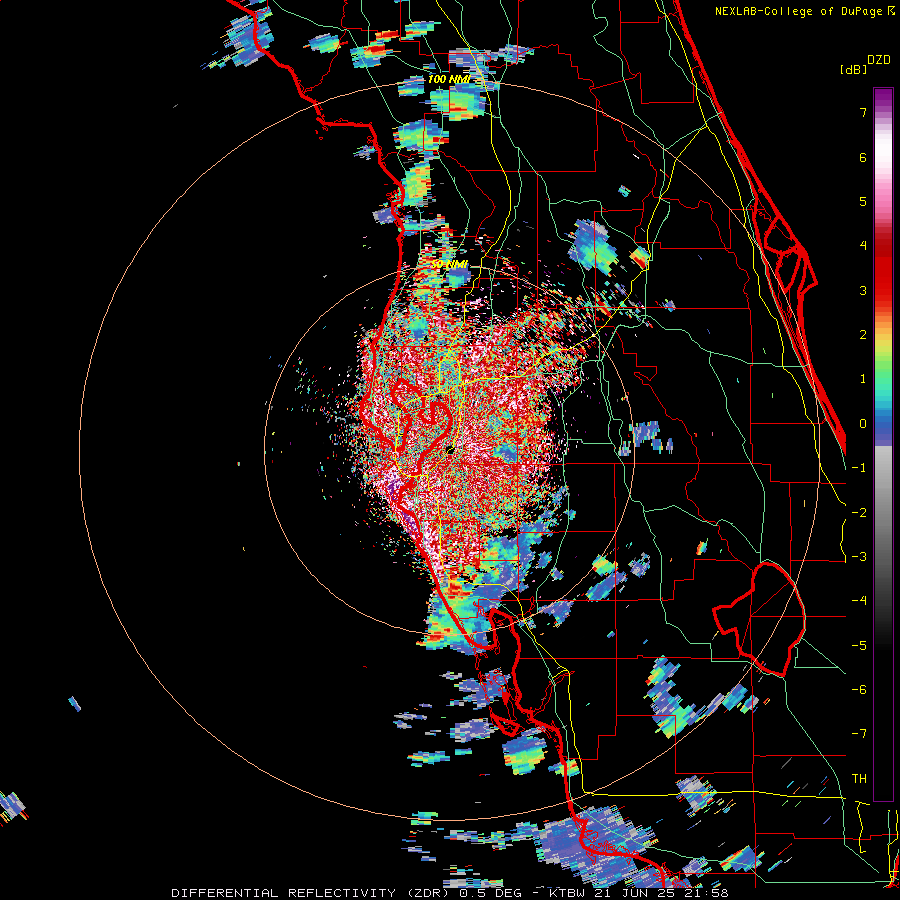Choose the -7 scale label

[859, 734]
